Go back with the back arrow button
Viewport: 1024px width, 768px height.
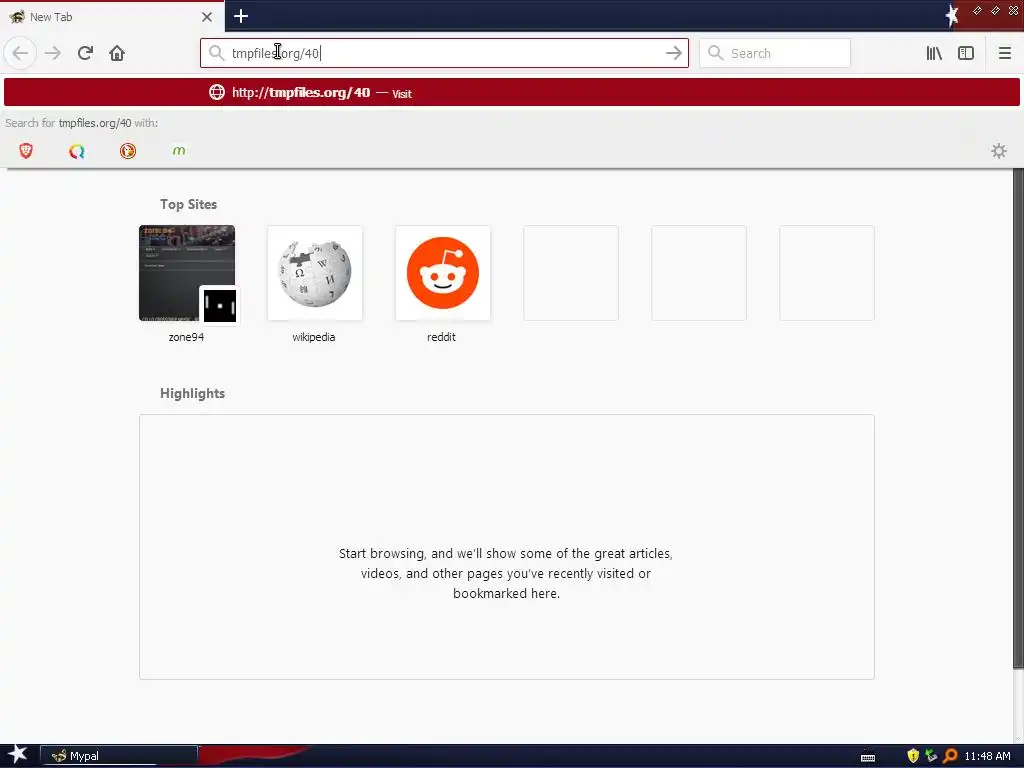click(x=20, y=53)
